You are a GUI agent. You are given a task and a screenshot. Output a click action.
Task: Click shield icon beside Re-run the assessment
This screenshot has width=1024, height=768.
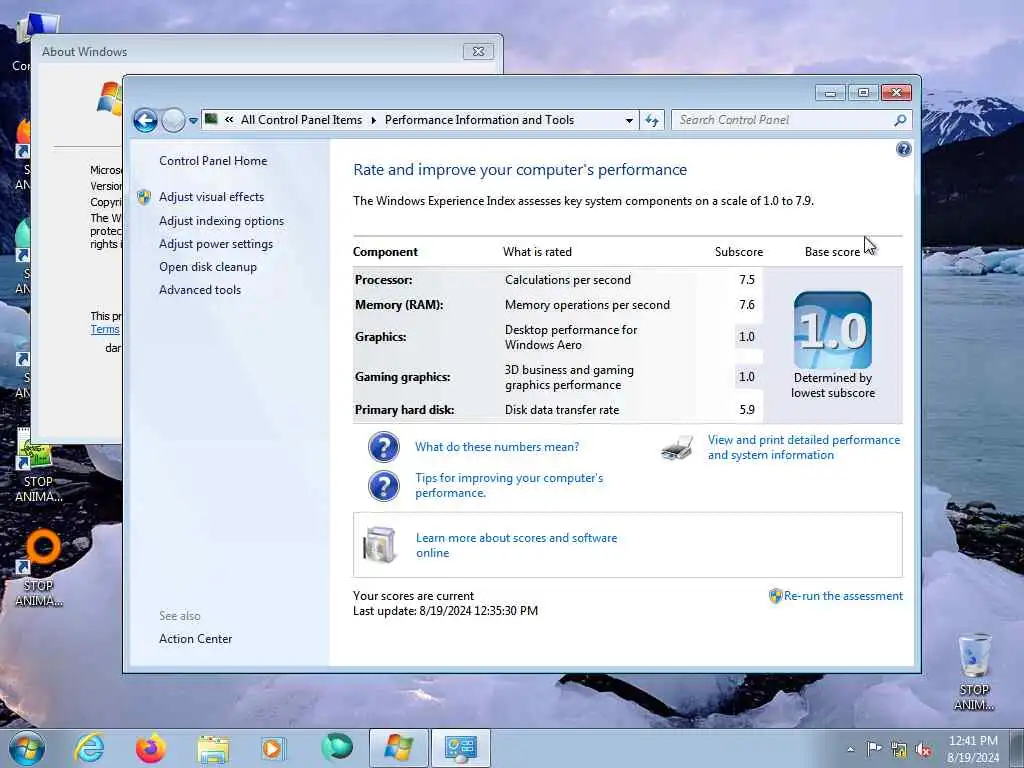[x=775, y=596]
